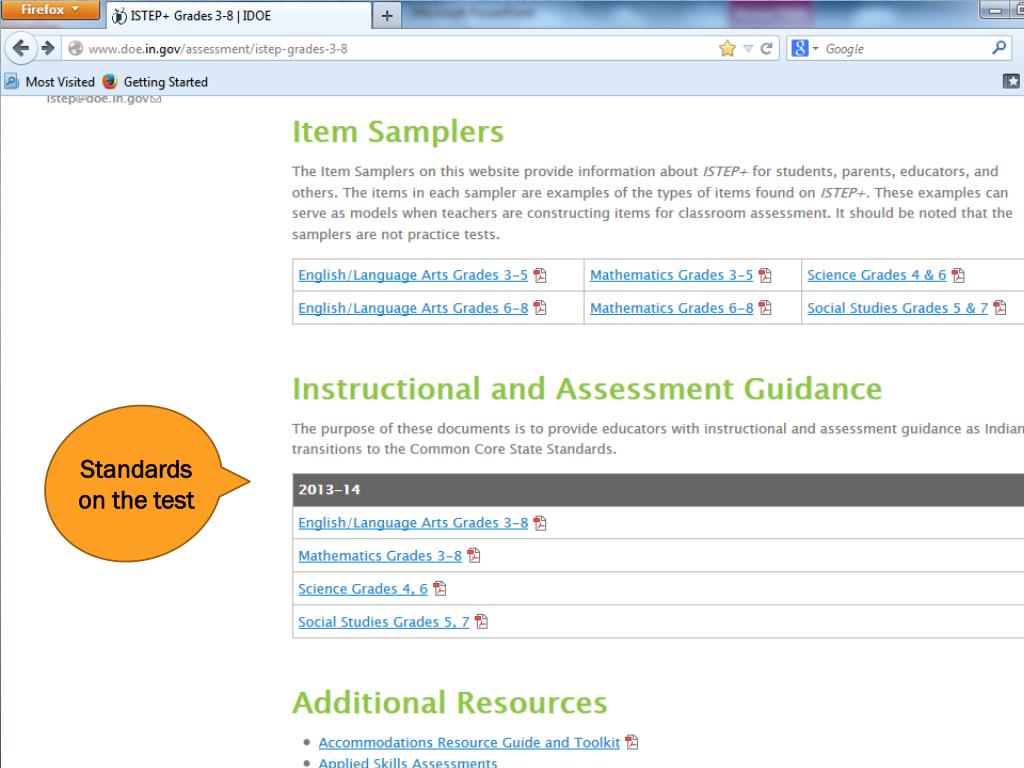The width and height of the screenshot is (1024, 768).
Task: Click the Instructional and Assessment Guidance heading
Action: (587, 389)
